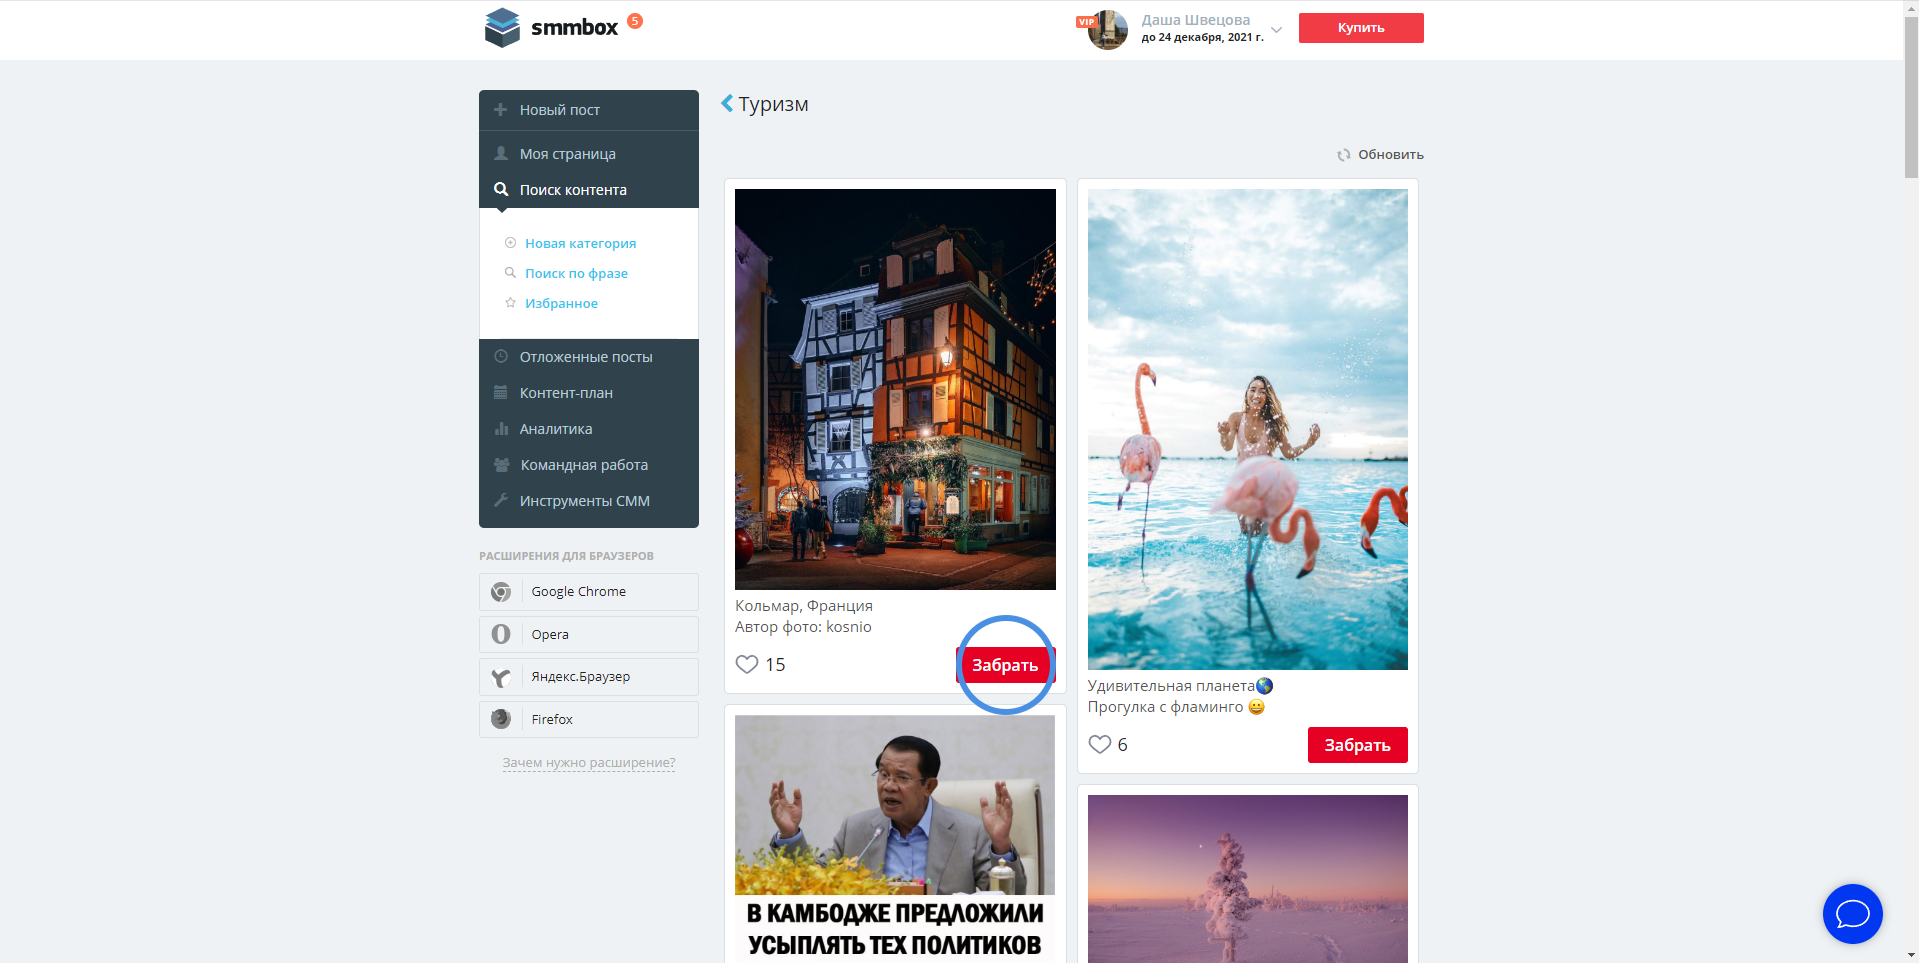This screenshot has height=963, width=1919.
Task: Open Контент-план section
Action: point(589,393)
